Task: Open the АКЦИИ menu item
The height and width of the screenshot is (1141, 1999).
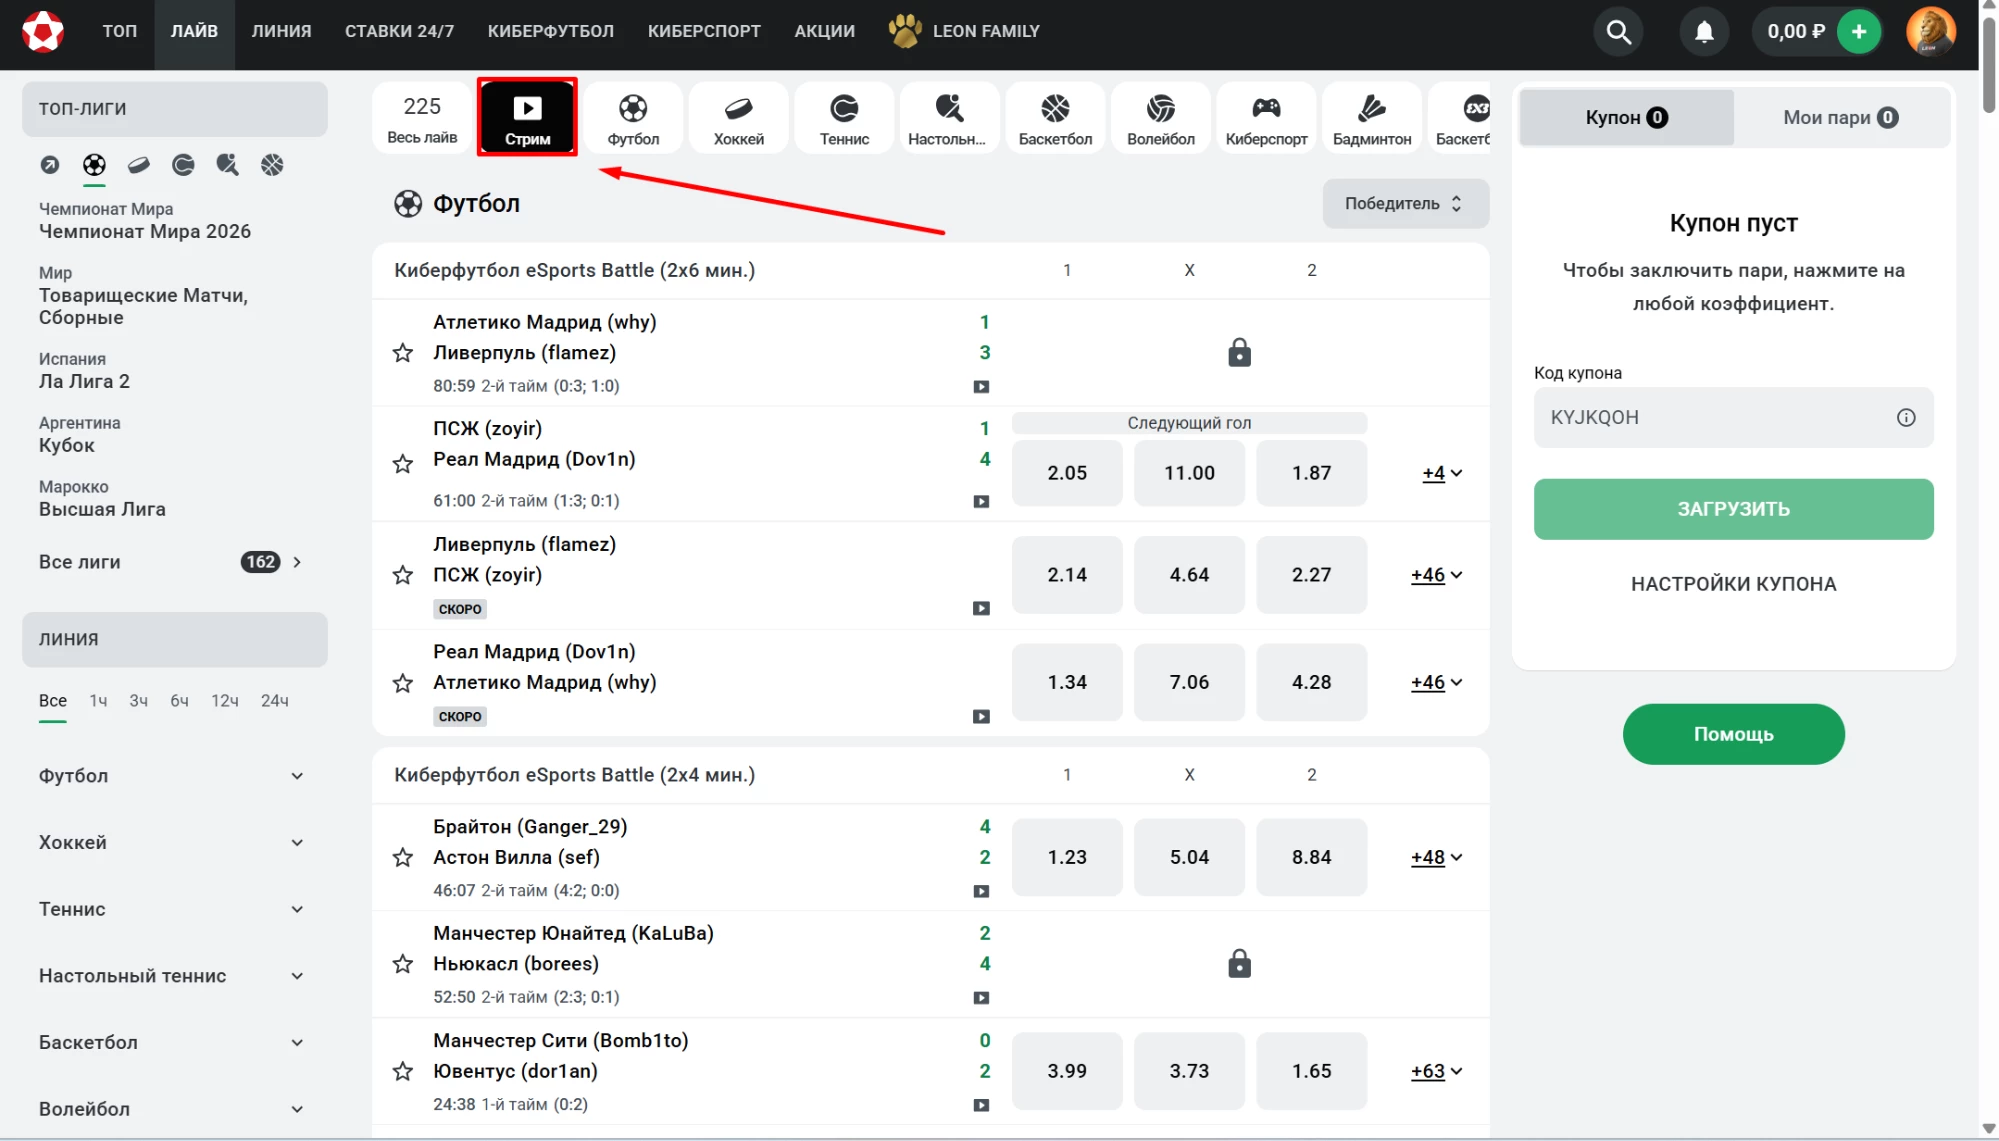Action: [x=825, y=31]
